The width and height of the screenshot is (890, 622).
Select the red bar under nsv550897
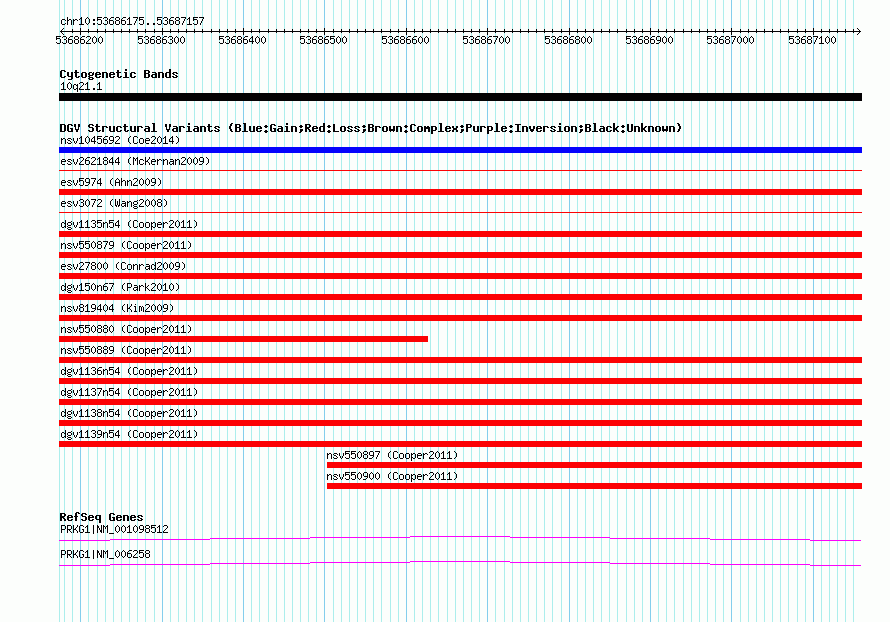(x=594, y=465)
